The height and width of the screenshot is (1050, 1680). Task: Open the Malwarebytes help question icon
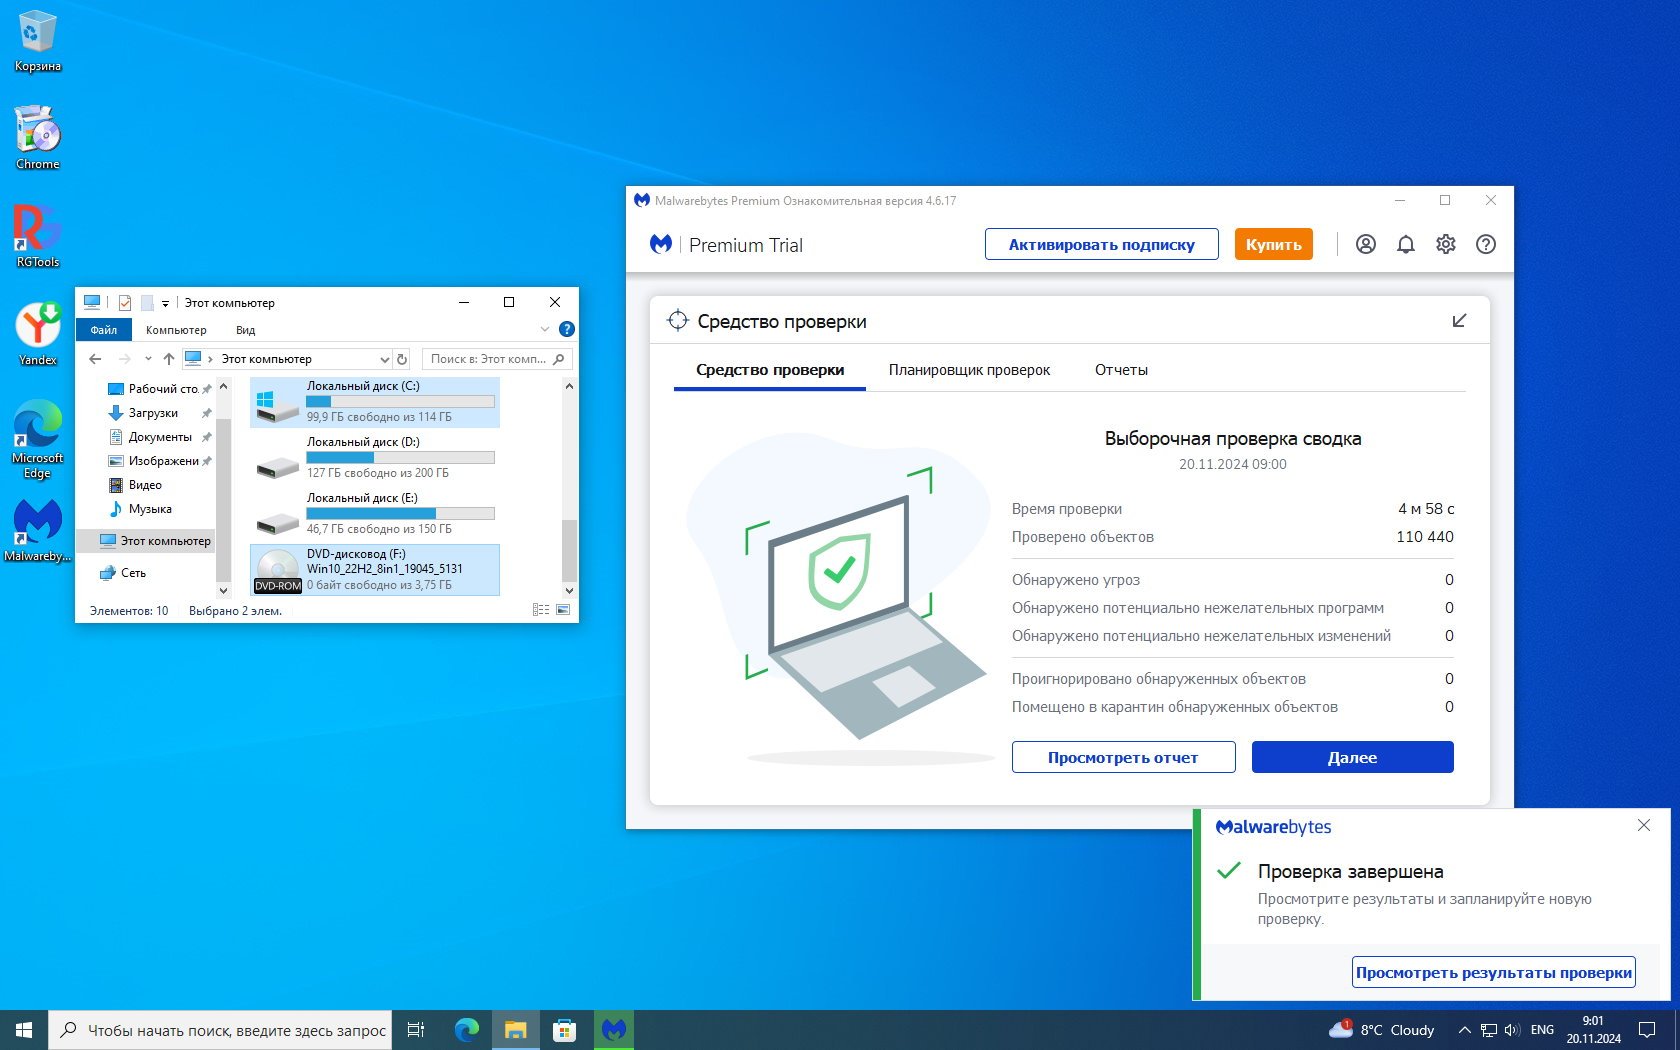1485,244
